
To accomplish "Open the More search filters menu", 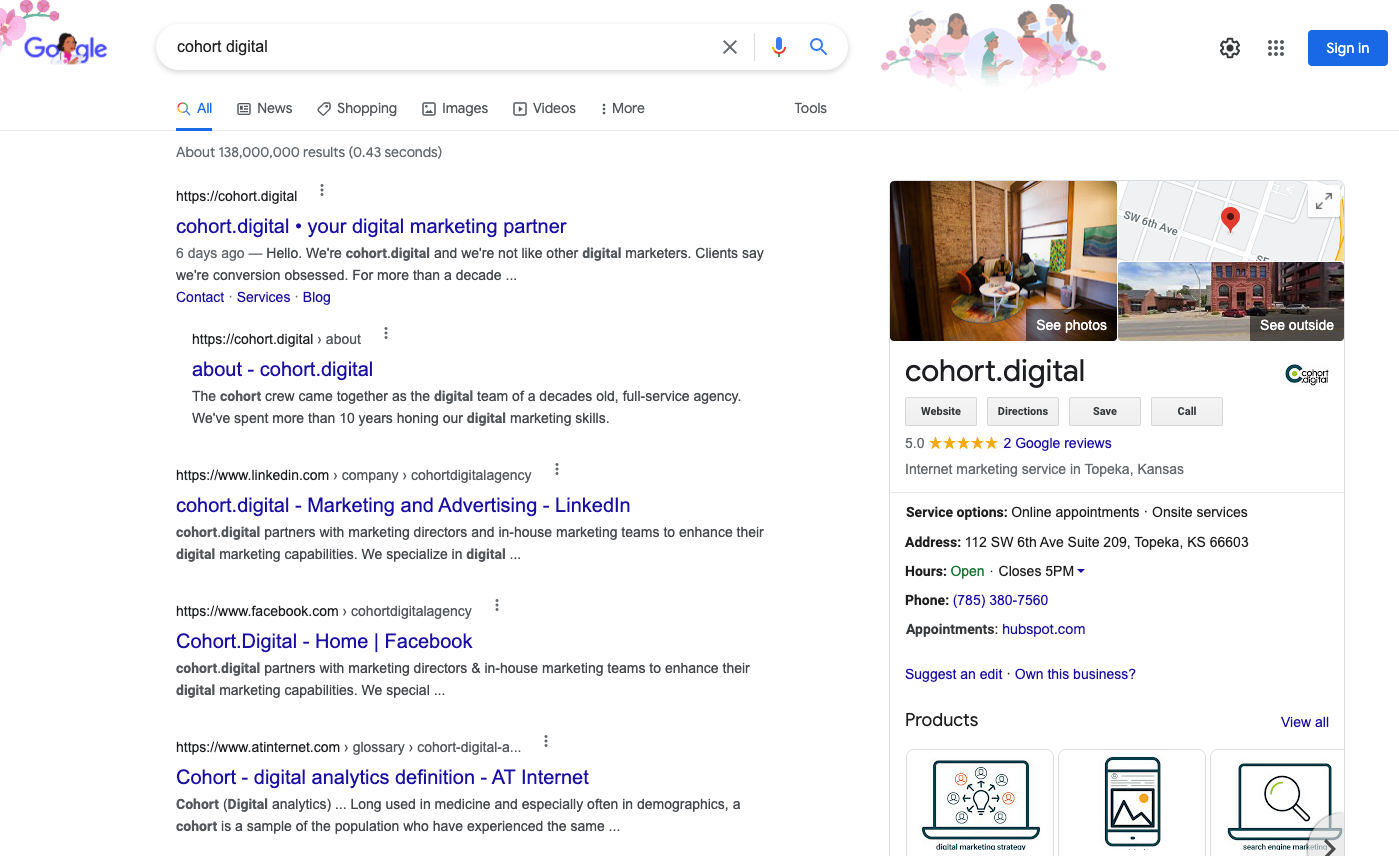I will [622, 108].
